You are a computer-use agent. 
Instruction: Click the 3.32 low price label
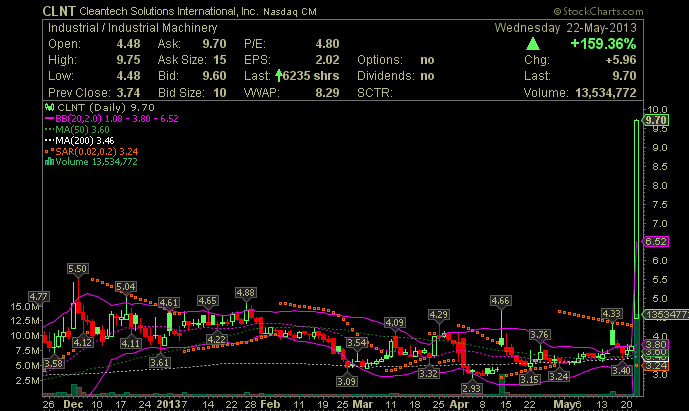[x=428, y=374]
